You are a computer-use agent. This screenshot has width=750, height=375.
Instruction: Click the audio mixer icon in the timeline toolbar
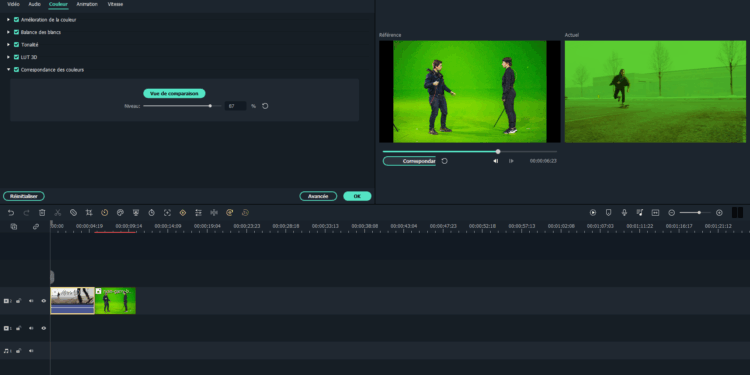[x=640, y=212]
